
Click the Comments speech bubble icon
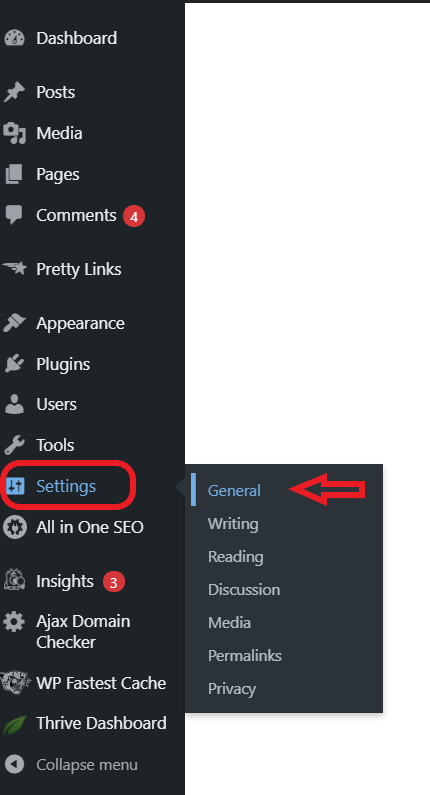[14, 216]
